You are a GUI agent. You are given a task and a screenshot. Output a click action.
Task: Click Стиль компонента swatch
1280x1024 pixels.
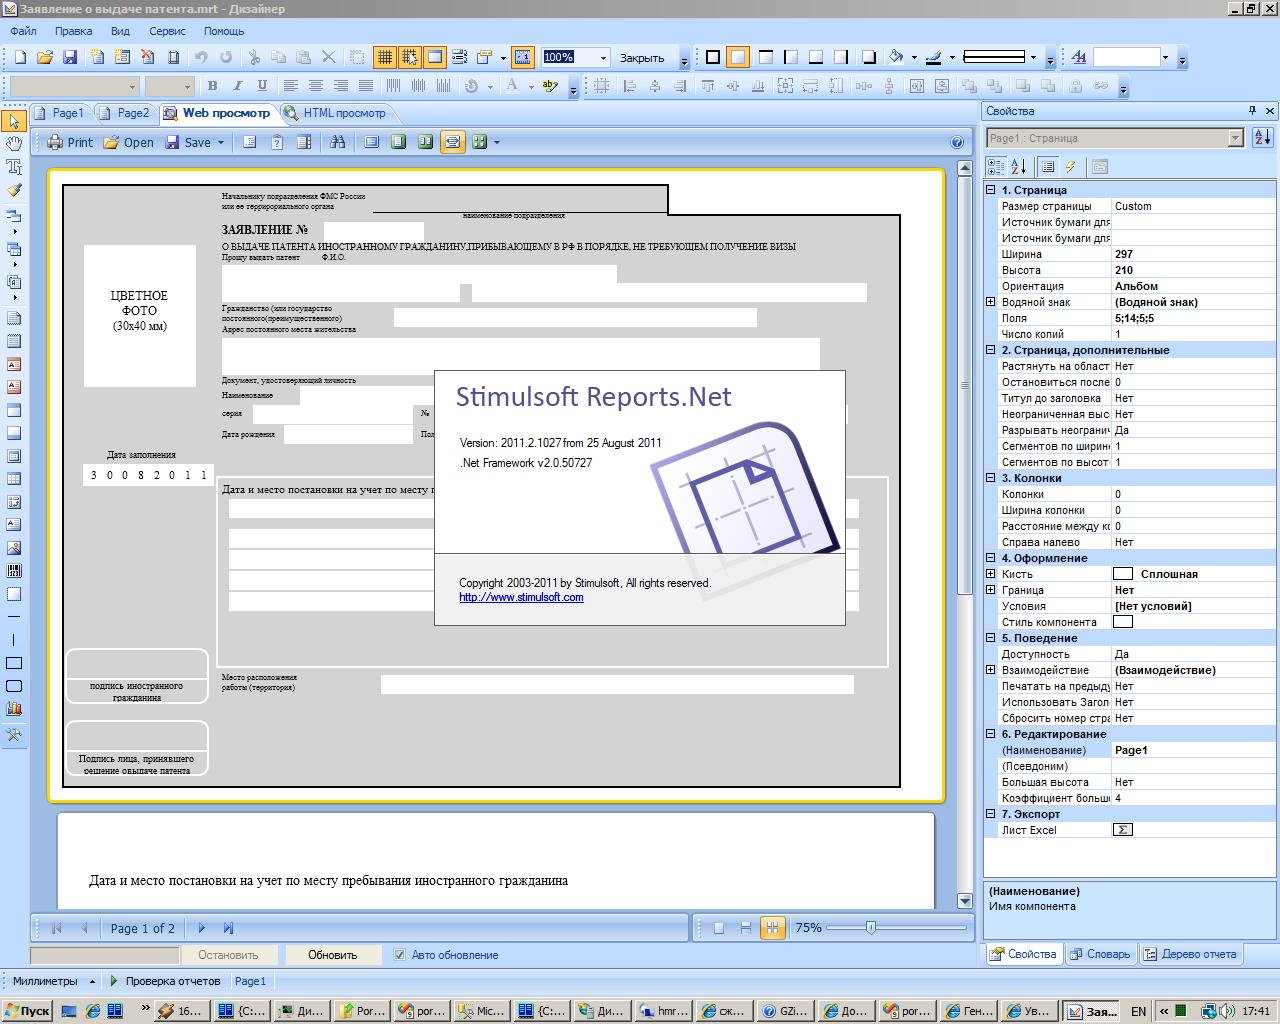coord(1123,622)
